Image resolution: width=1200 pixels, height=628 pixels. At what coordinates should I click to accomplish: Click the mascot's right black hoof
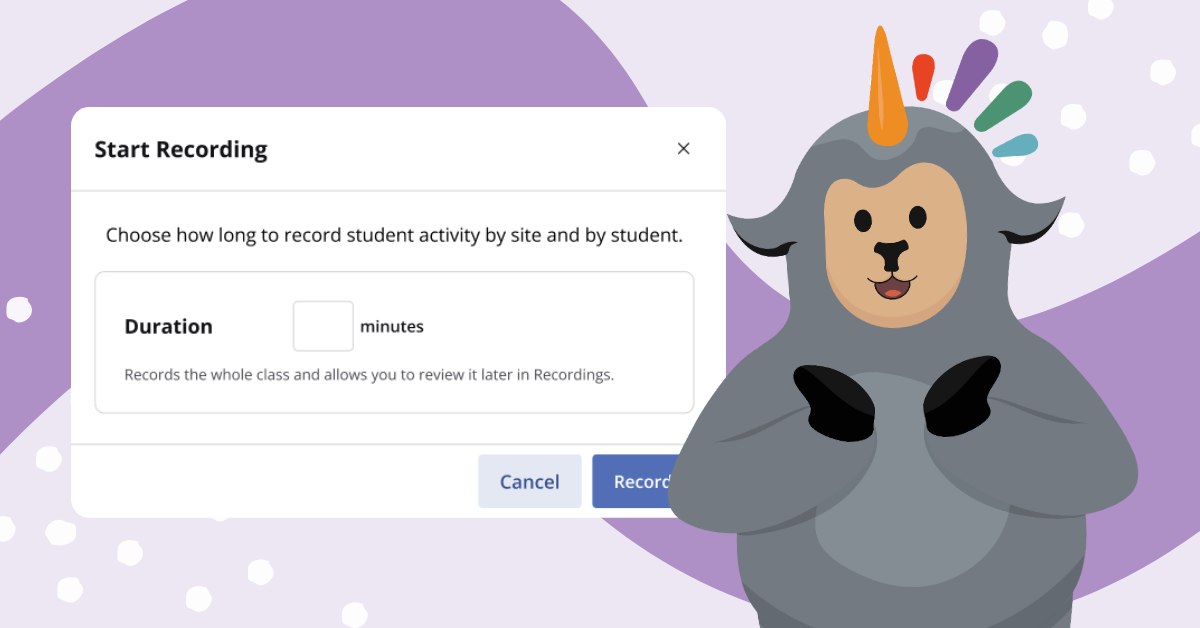click(x=963, y=394)
